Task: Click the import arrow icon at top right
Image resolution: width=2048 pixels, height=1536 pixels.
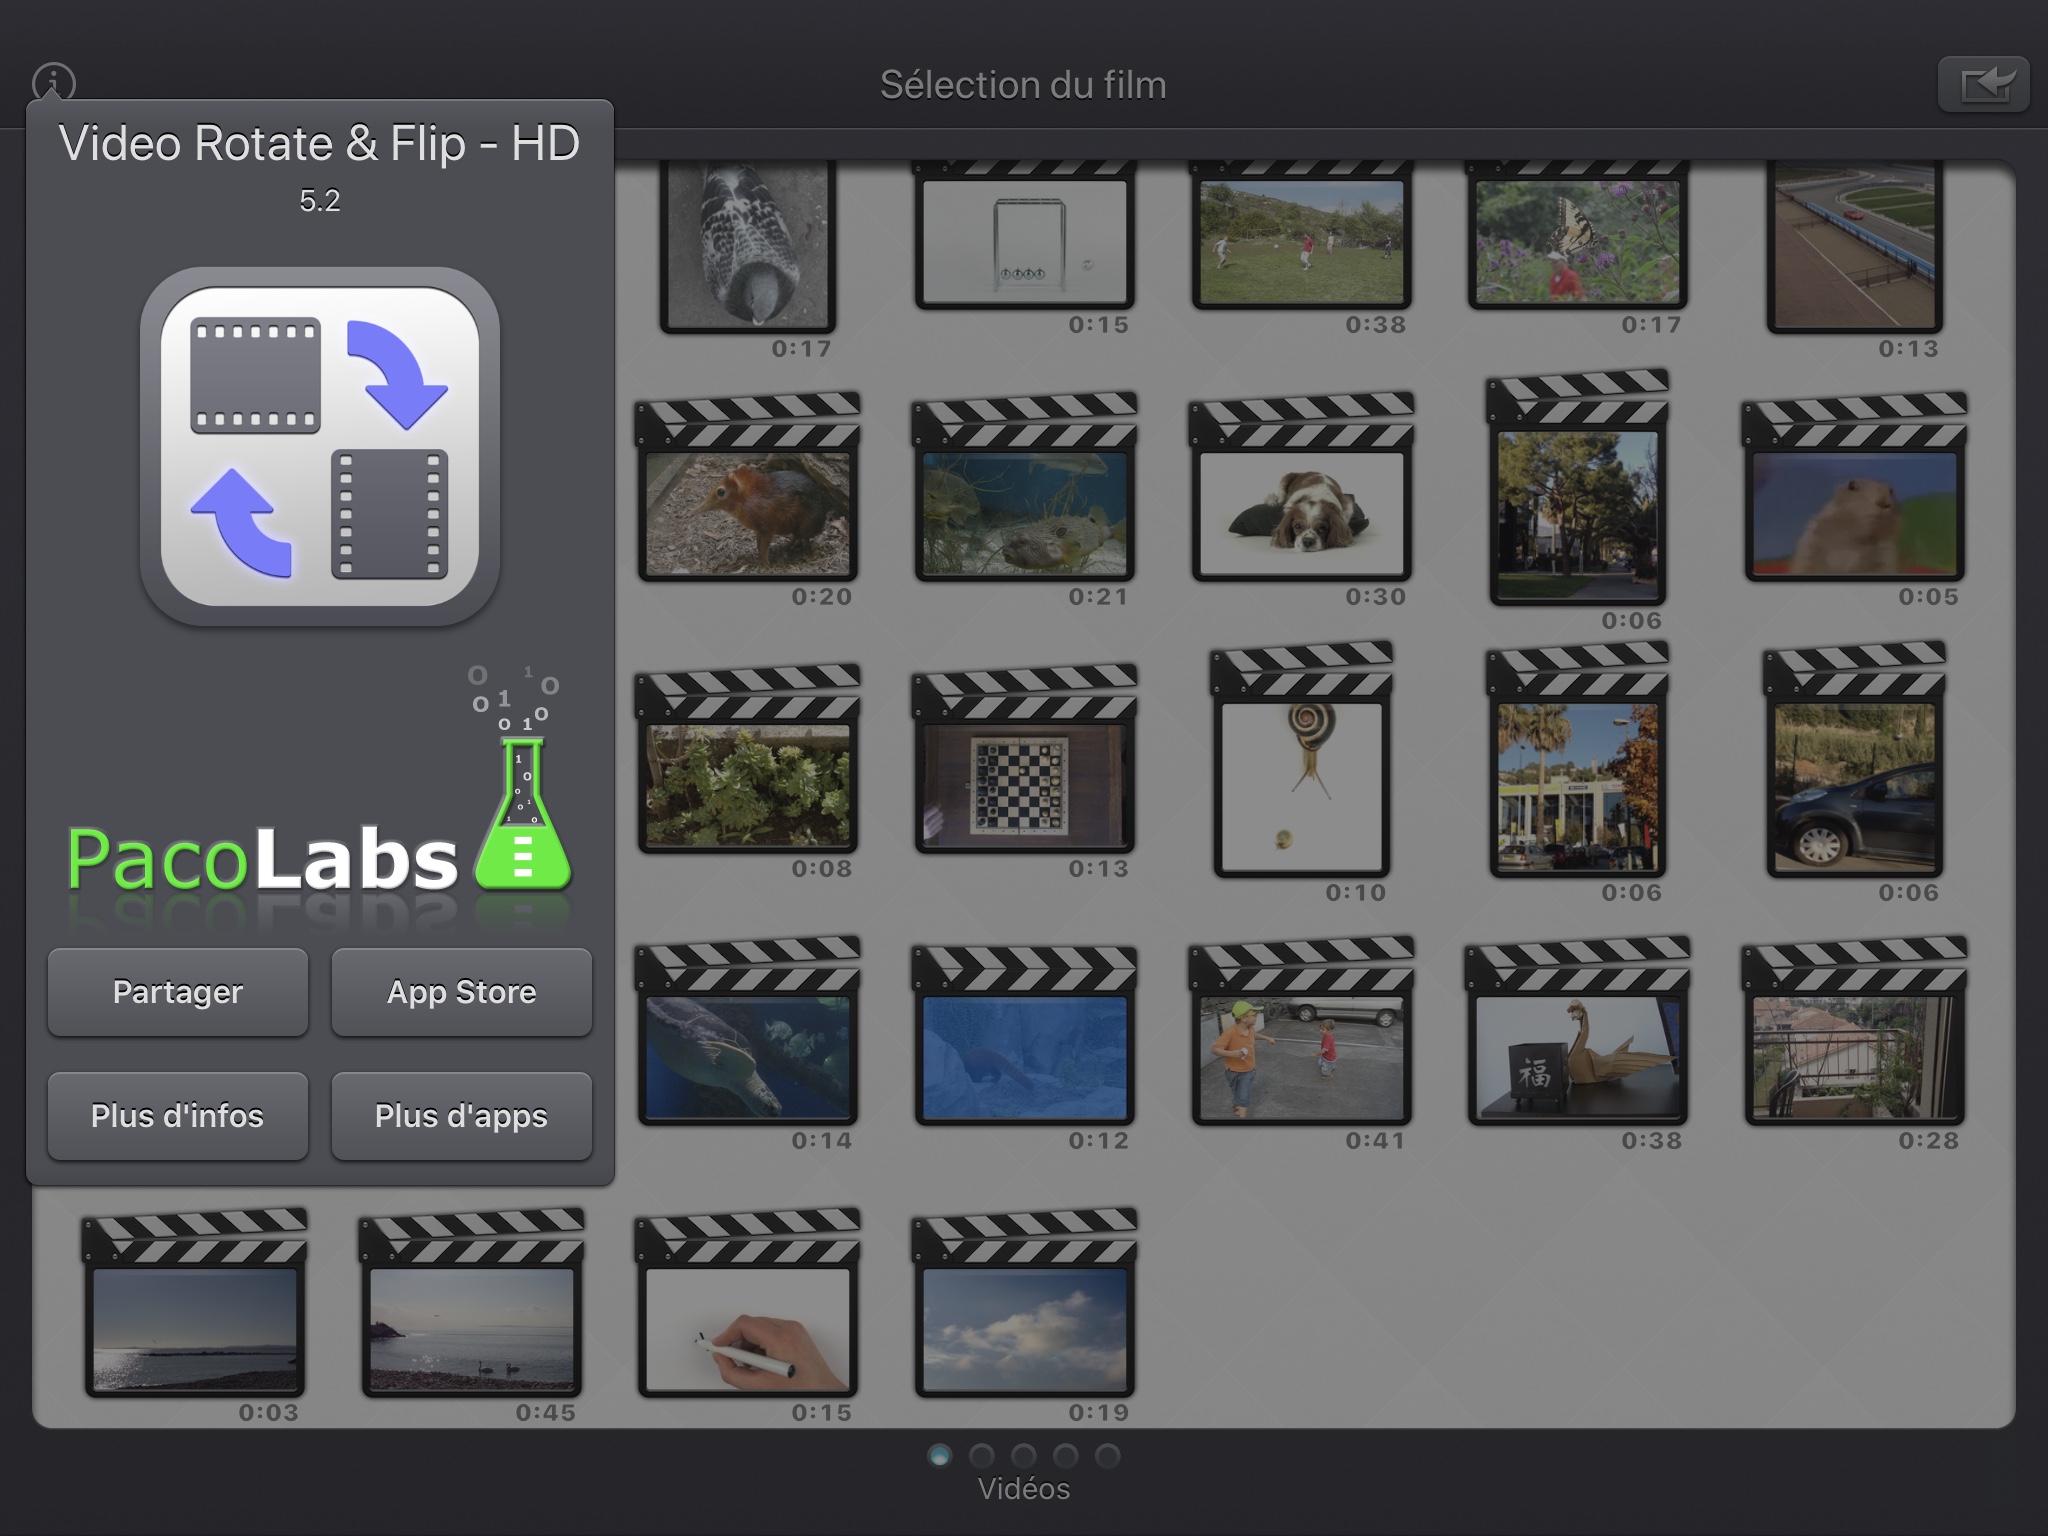Action: pyautogui.click(x=1983, y=84)
